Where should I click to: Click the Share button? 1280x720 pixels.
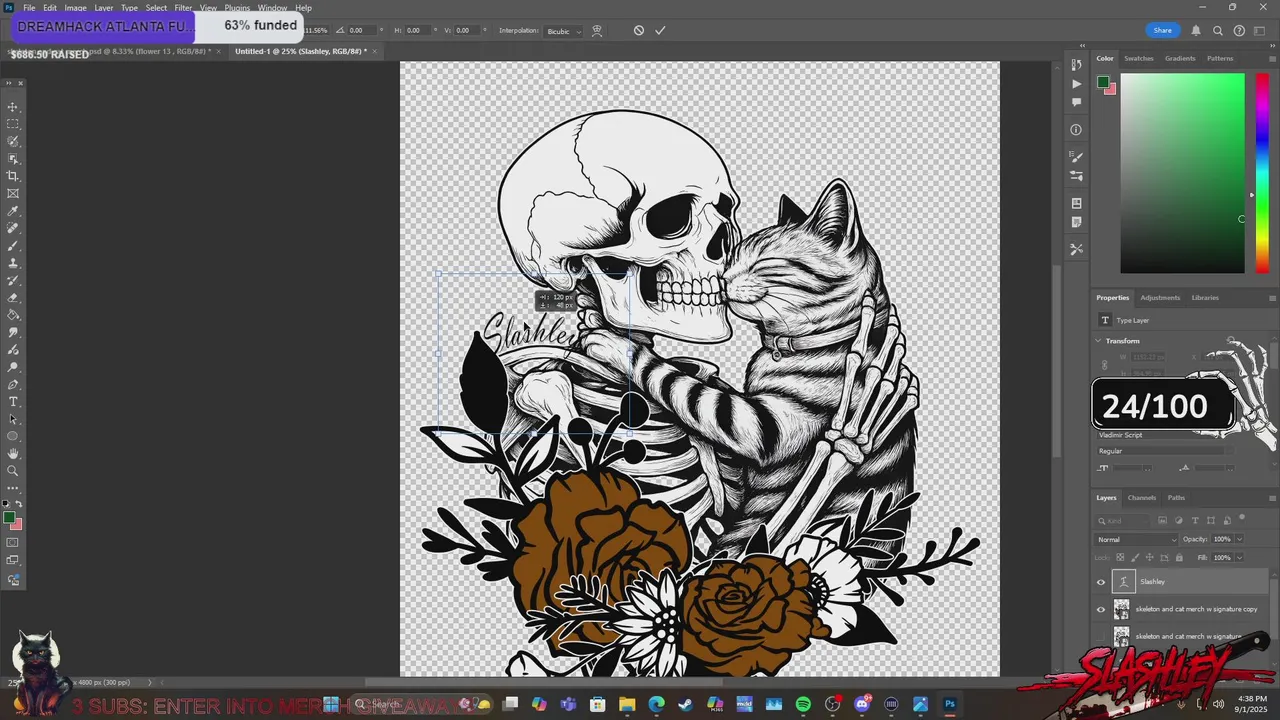[x=1162, y=30]
